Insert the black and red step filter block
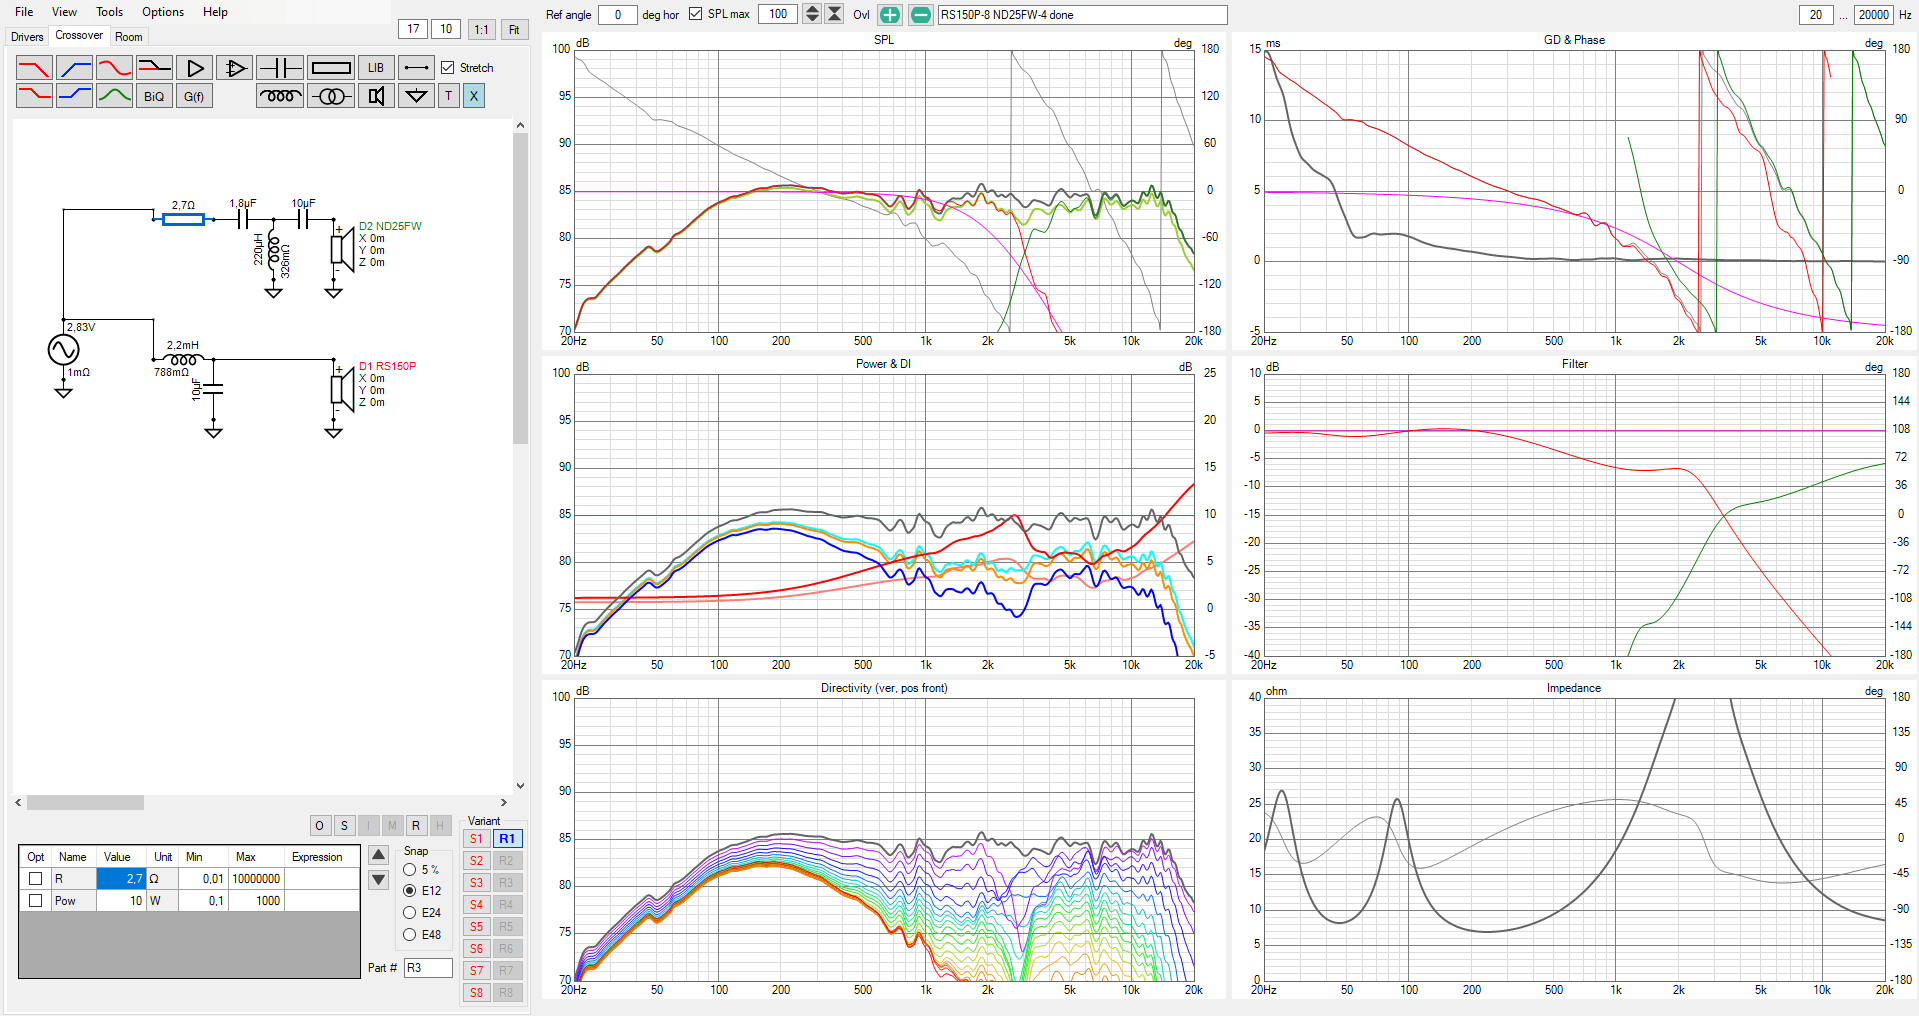Image resolution: width=1919 pixels, height=1016 pixels. pos(154,68)
